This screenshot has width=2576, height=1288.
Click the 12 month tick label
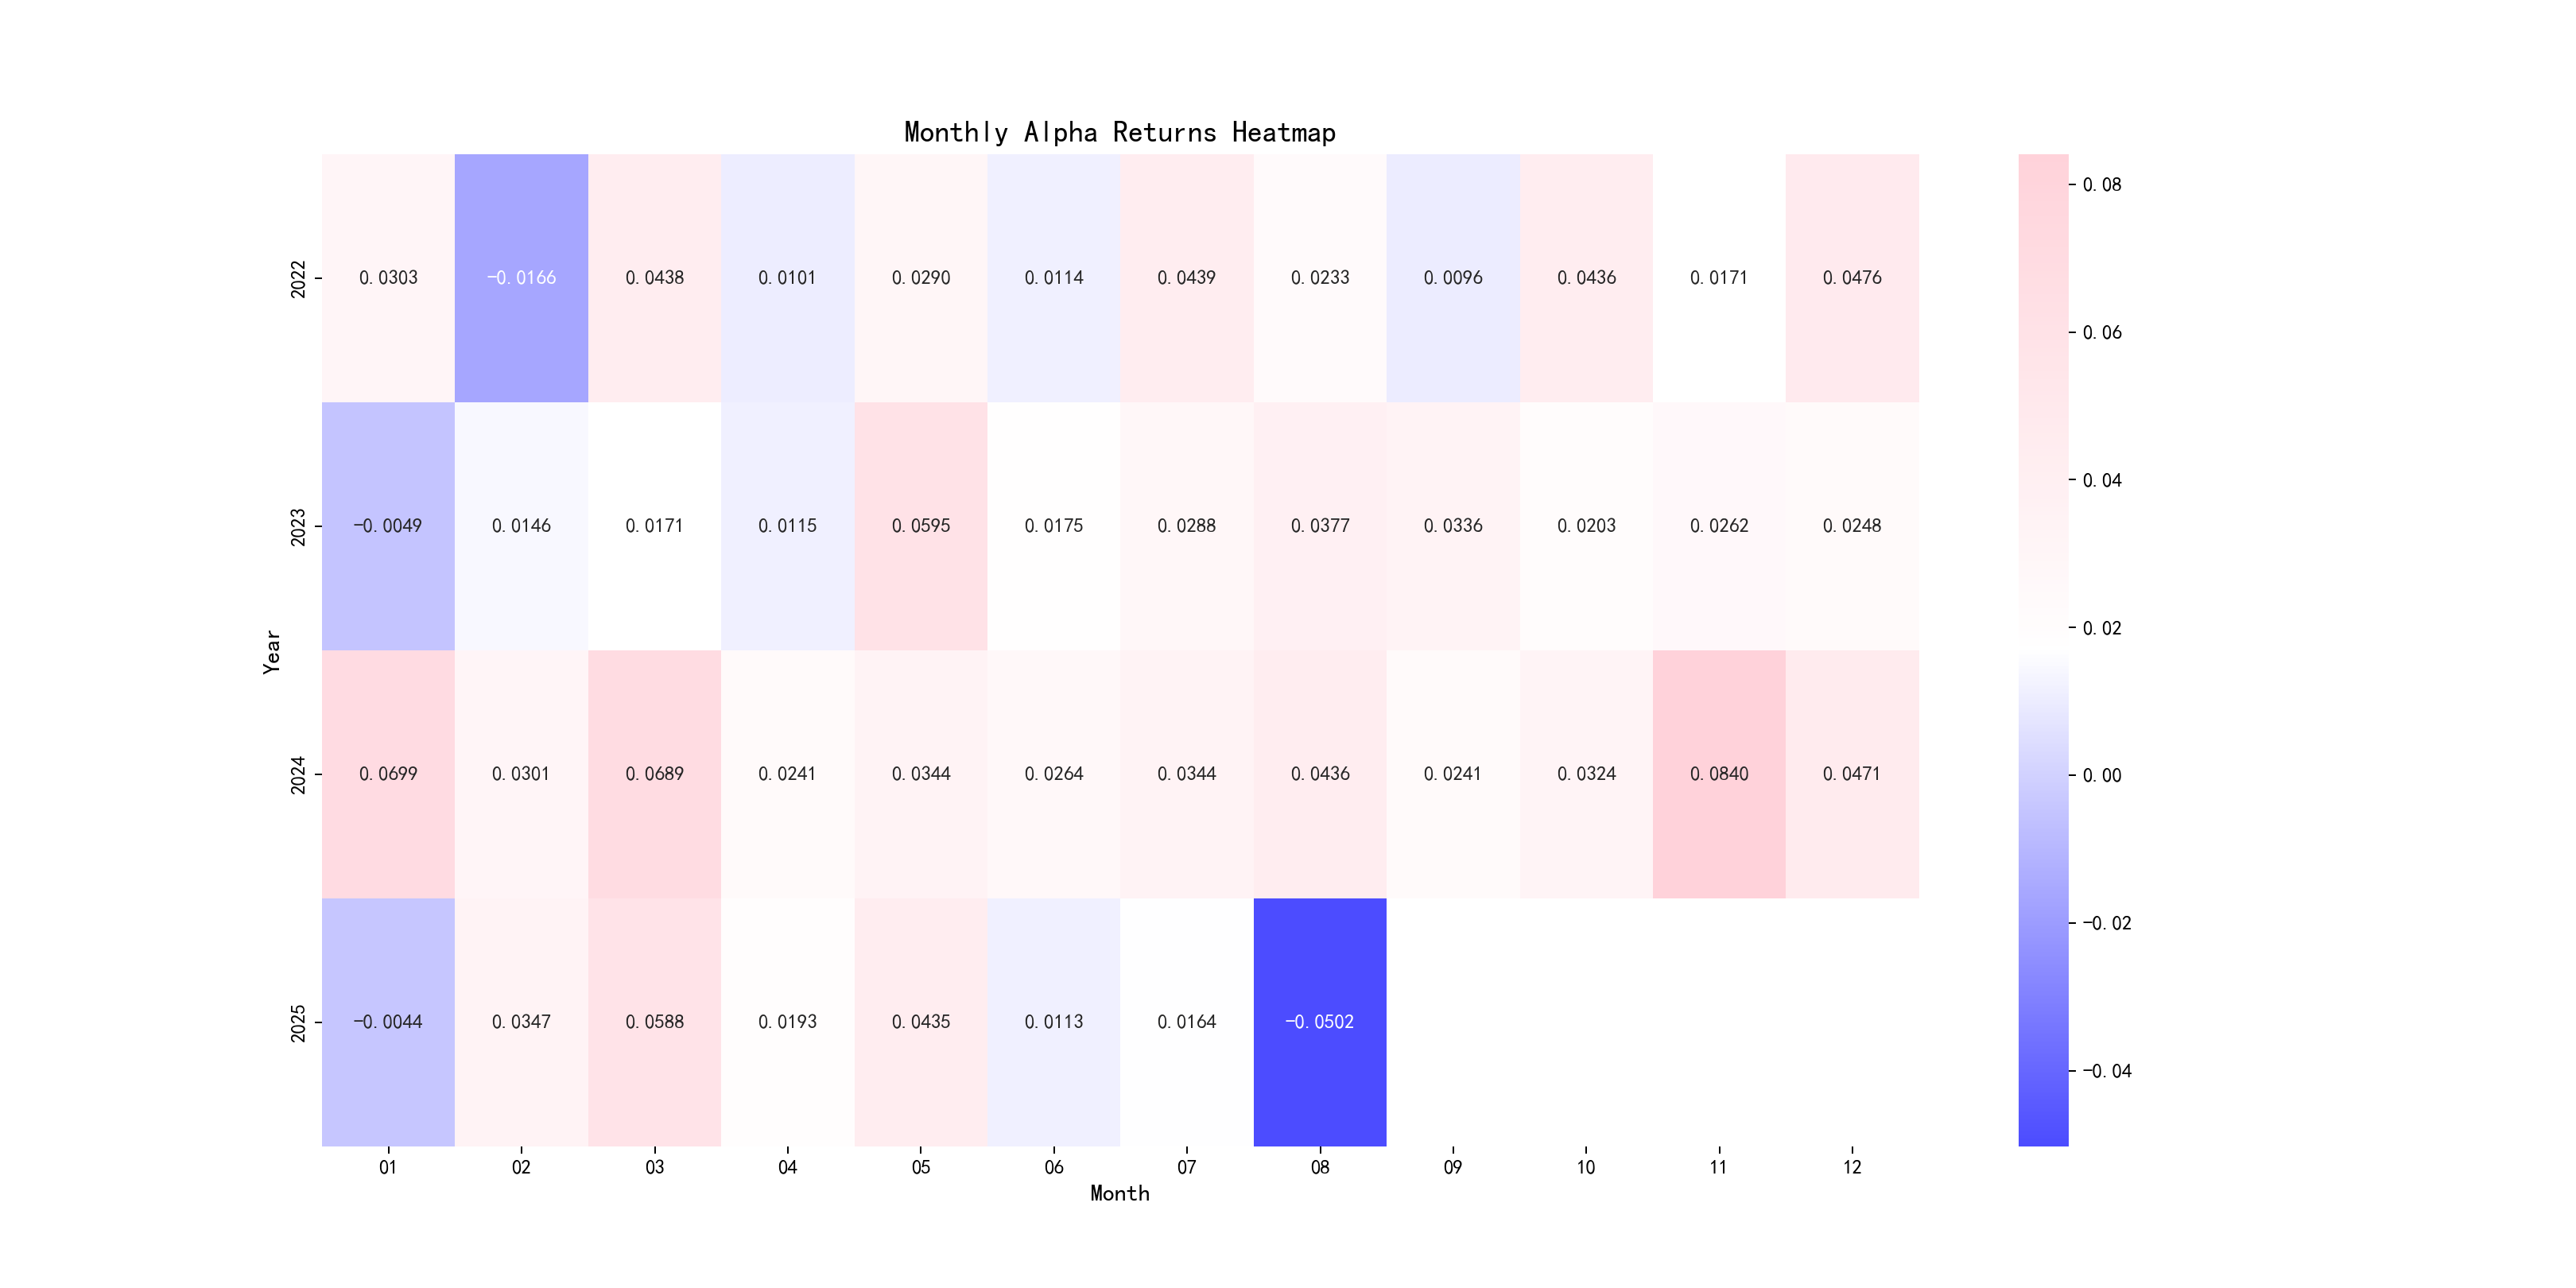click(1851, 1167)
